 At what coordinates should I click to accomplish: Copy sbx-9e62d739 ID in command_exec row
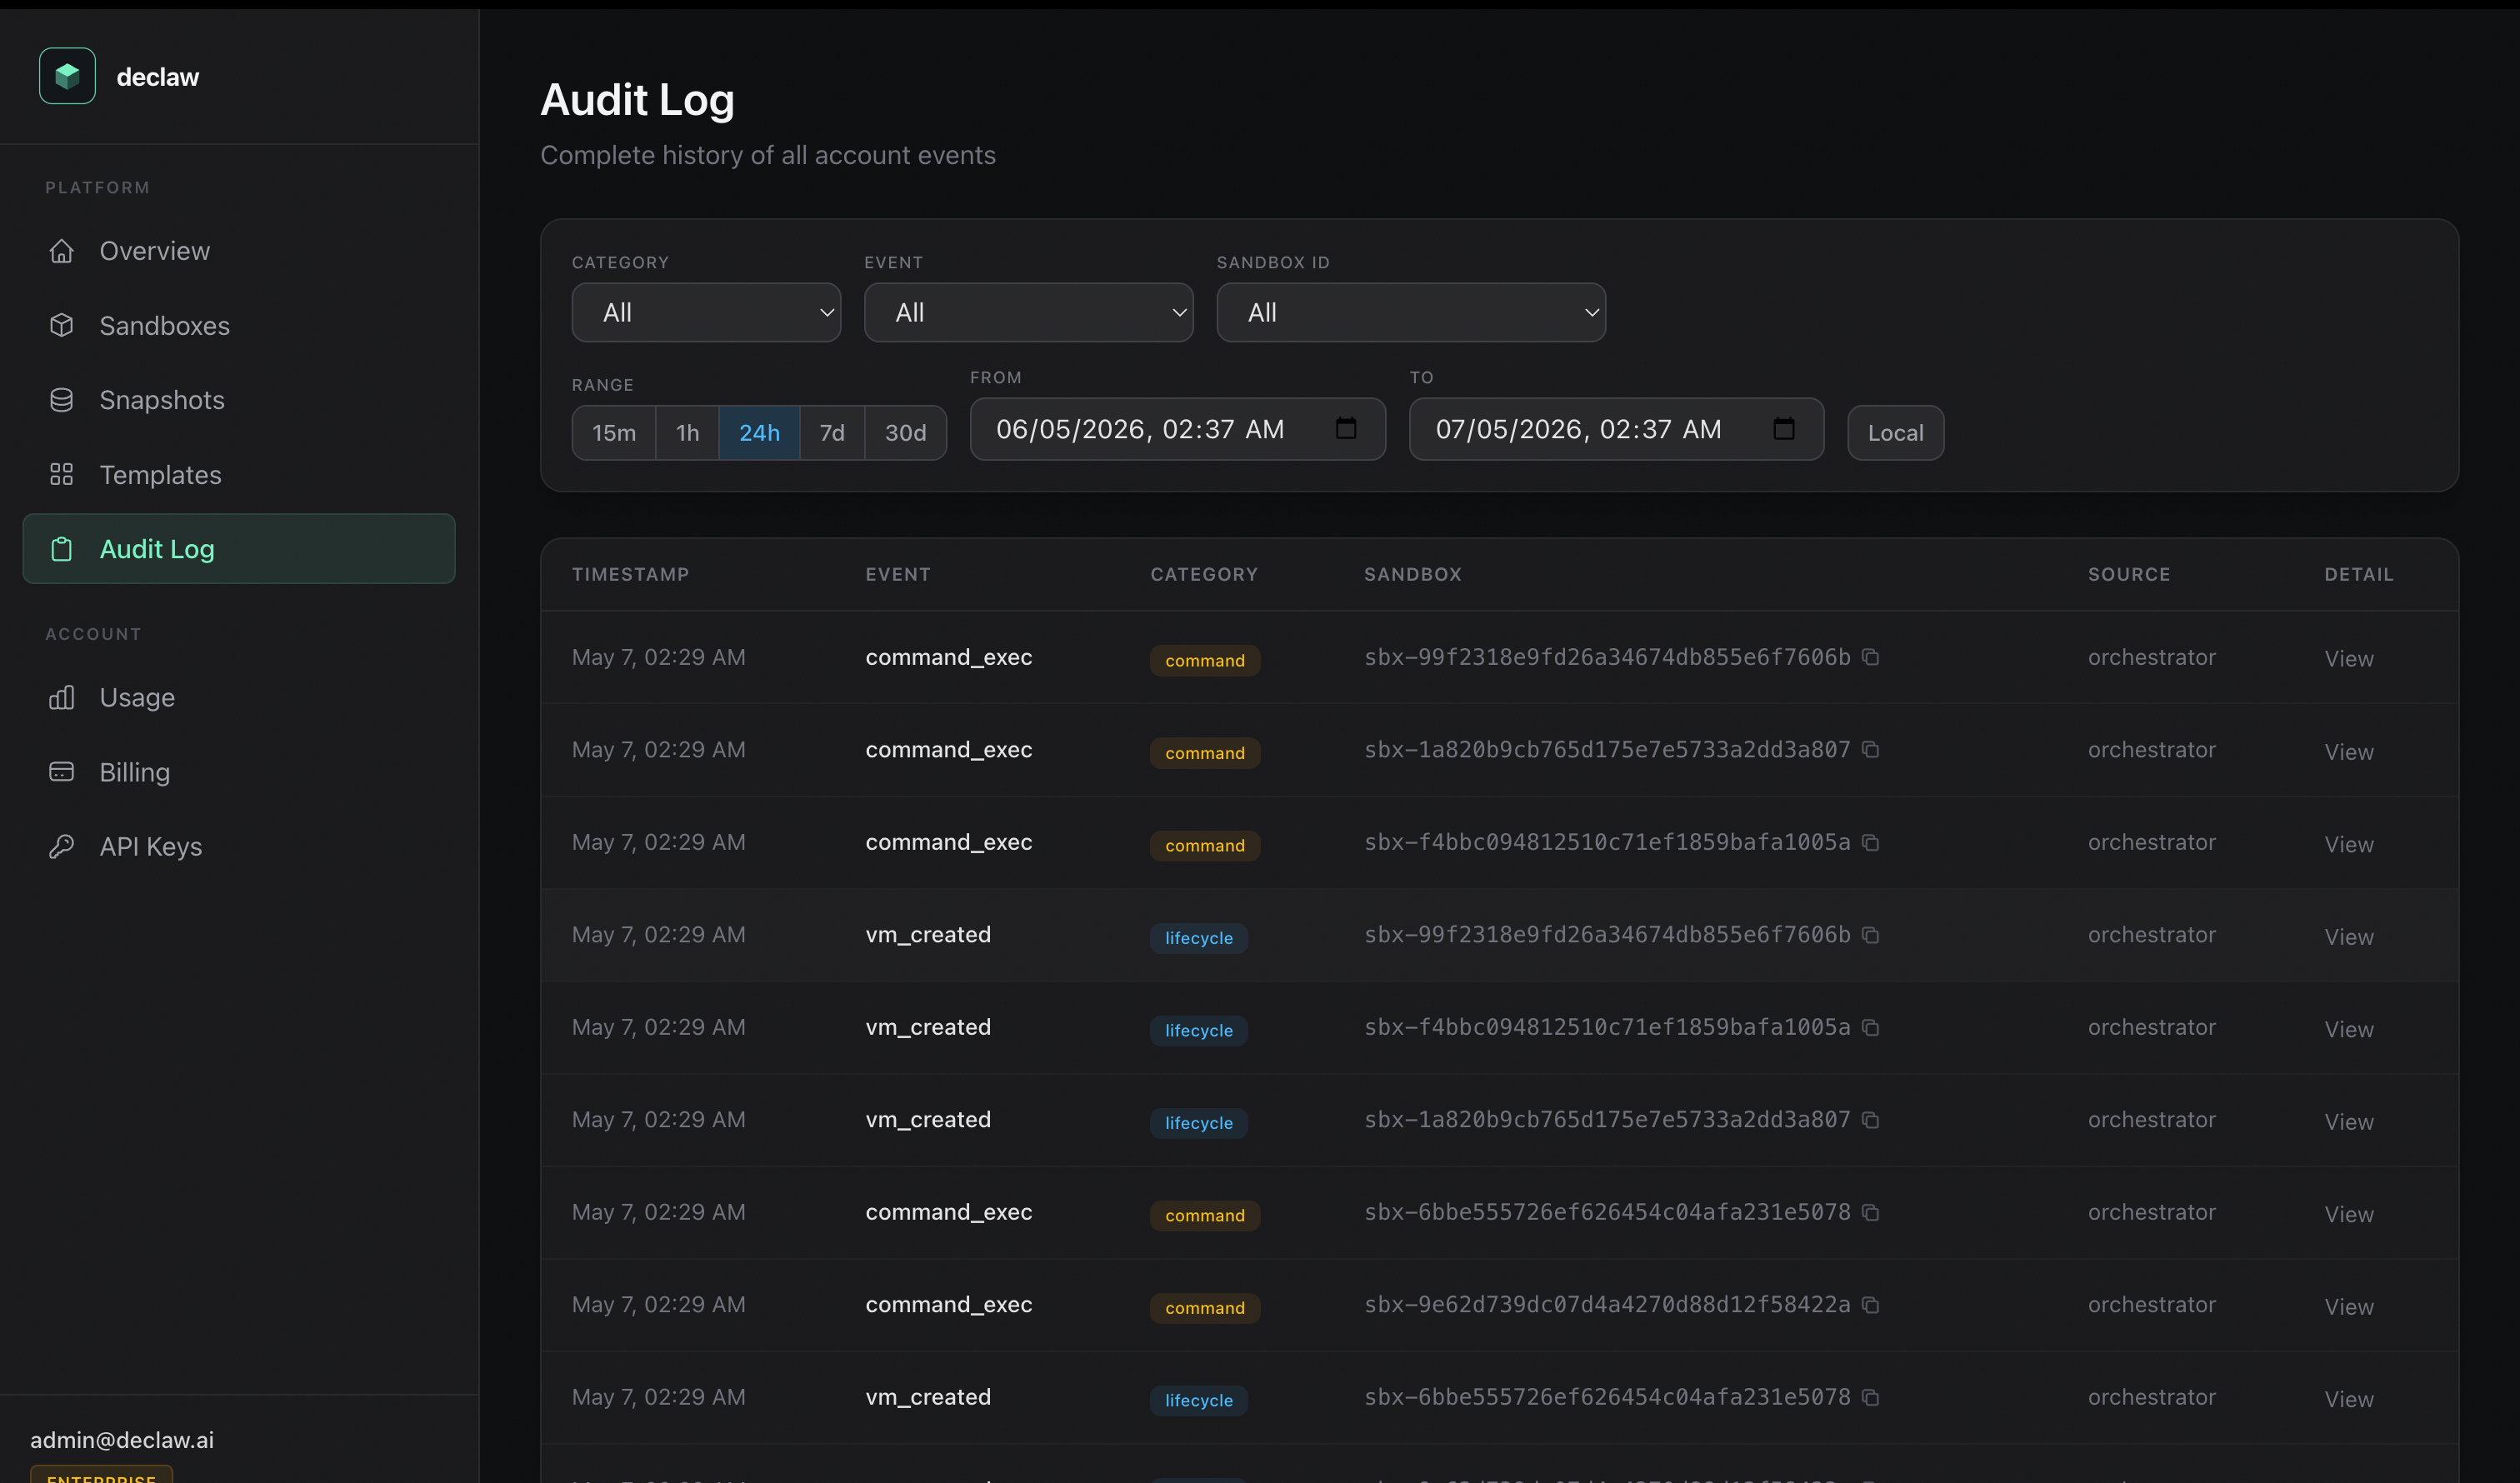coord(1871,1305)
